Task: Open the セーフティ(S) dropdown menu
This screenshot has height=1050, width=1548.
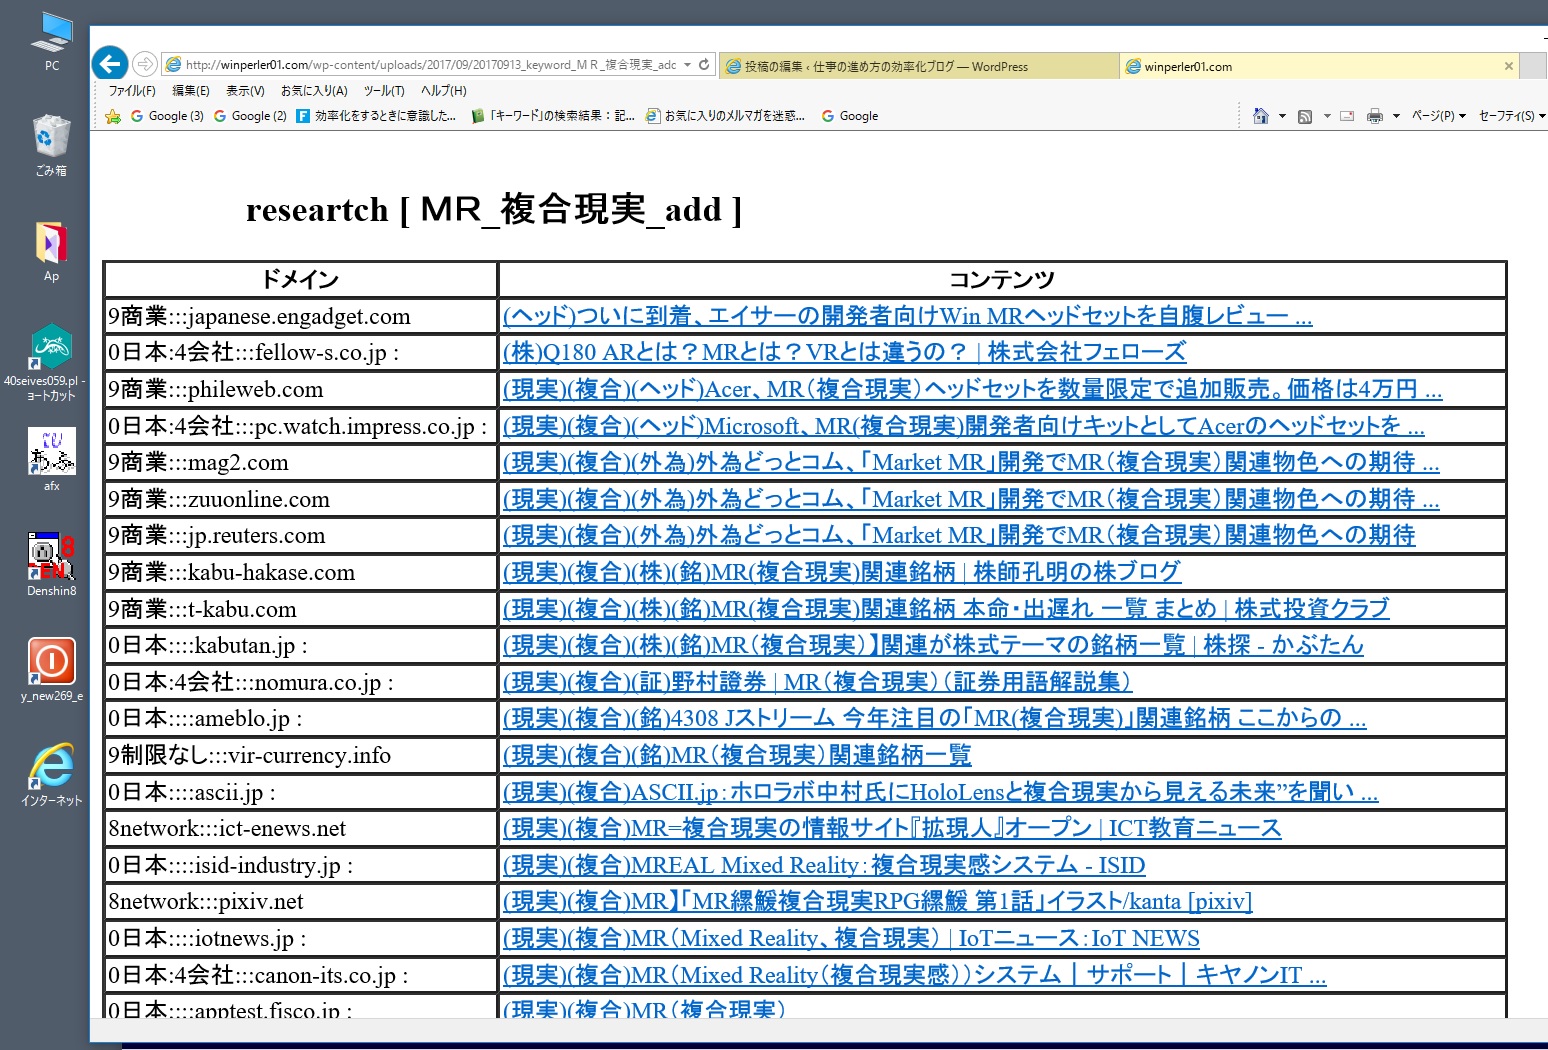Action: pyautogui.click(x=1512, y=116)
